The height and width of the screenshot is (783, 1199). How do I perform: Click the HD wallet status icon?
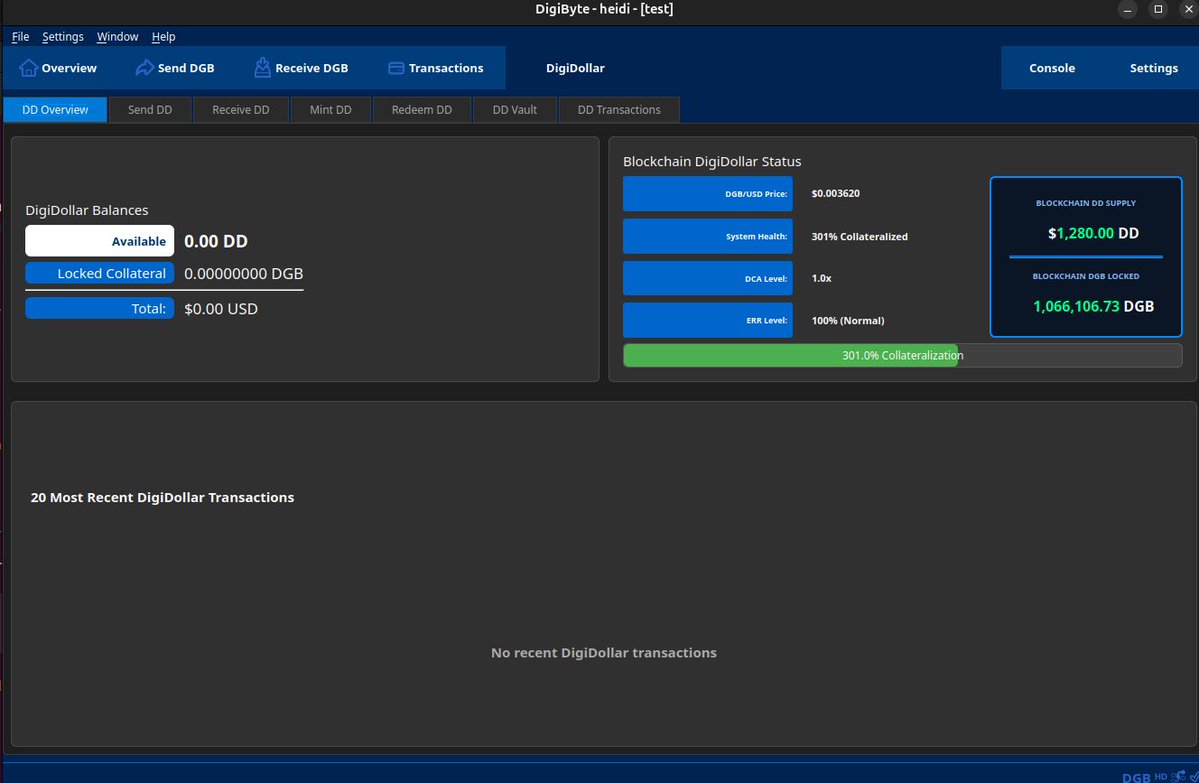1161,777
